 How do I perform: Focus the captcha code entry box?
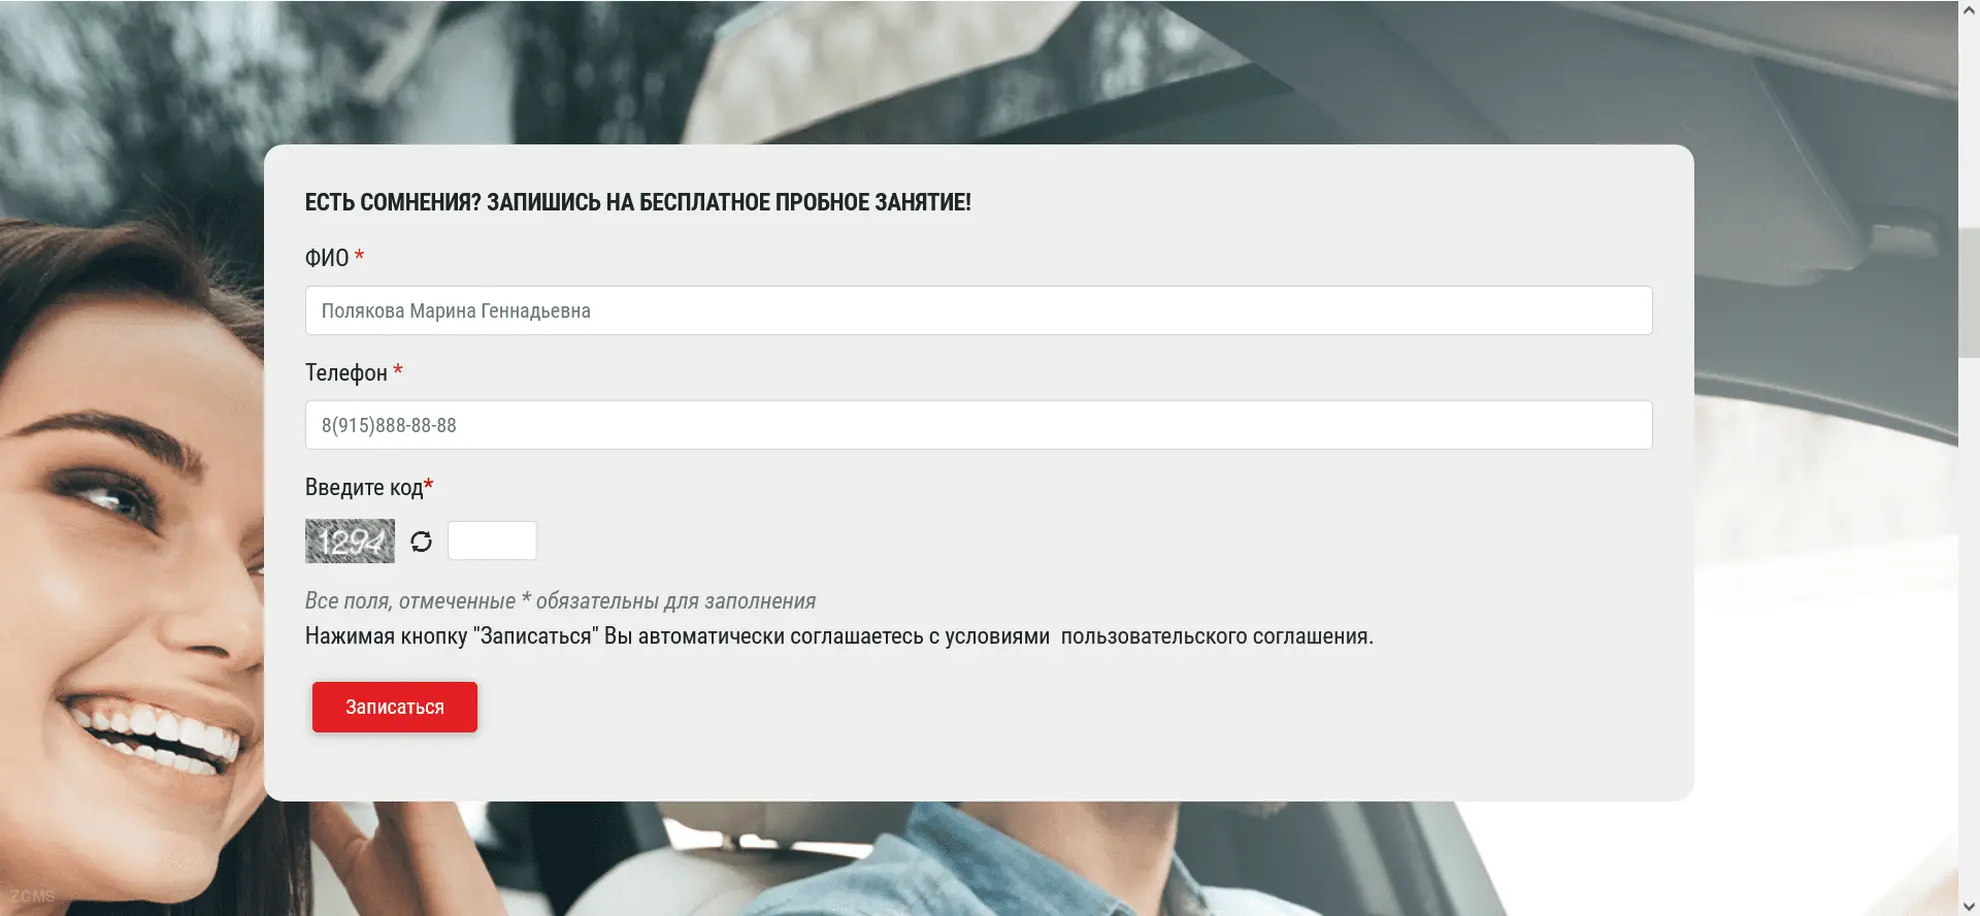coord(492,541)
